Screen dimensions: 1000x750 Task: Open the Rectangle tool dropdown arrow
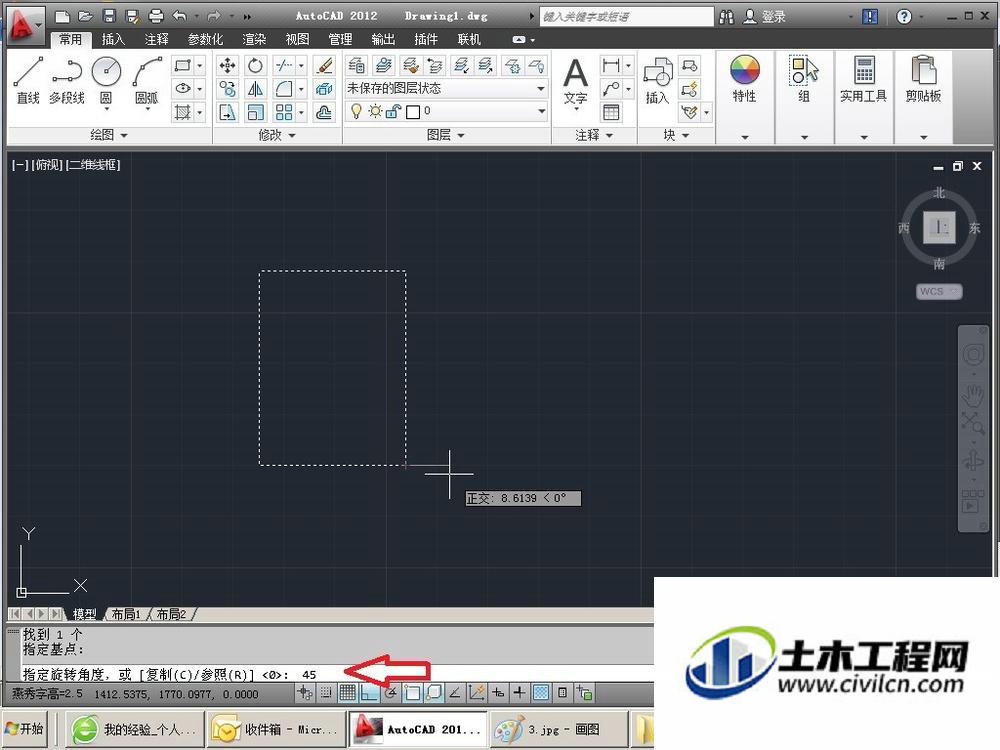click(200, 65)
